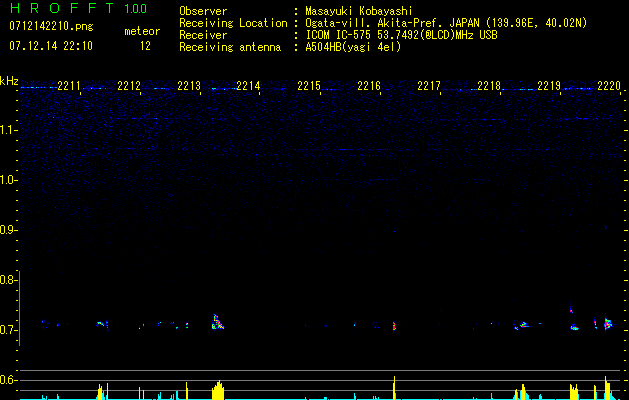629x400 pixels.
Task: Click the 0.8 kHz frequency axis label
Action: (x=8, y=280)
